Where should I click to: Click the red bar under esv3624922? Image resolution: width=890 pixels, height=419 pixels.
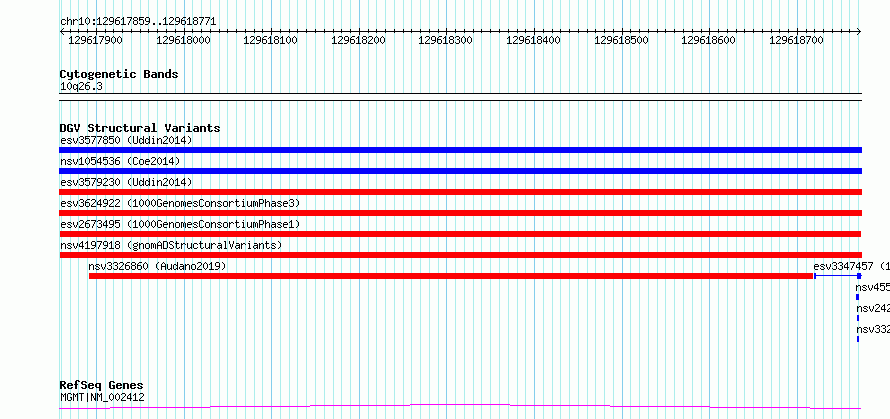(460, 213)
